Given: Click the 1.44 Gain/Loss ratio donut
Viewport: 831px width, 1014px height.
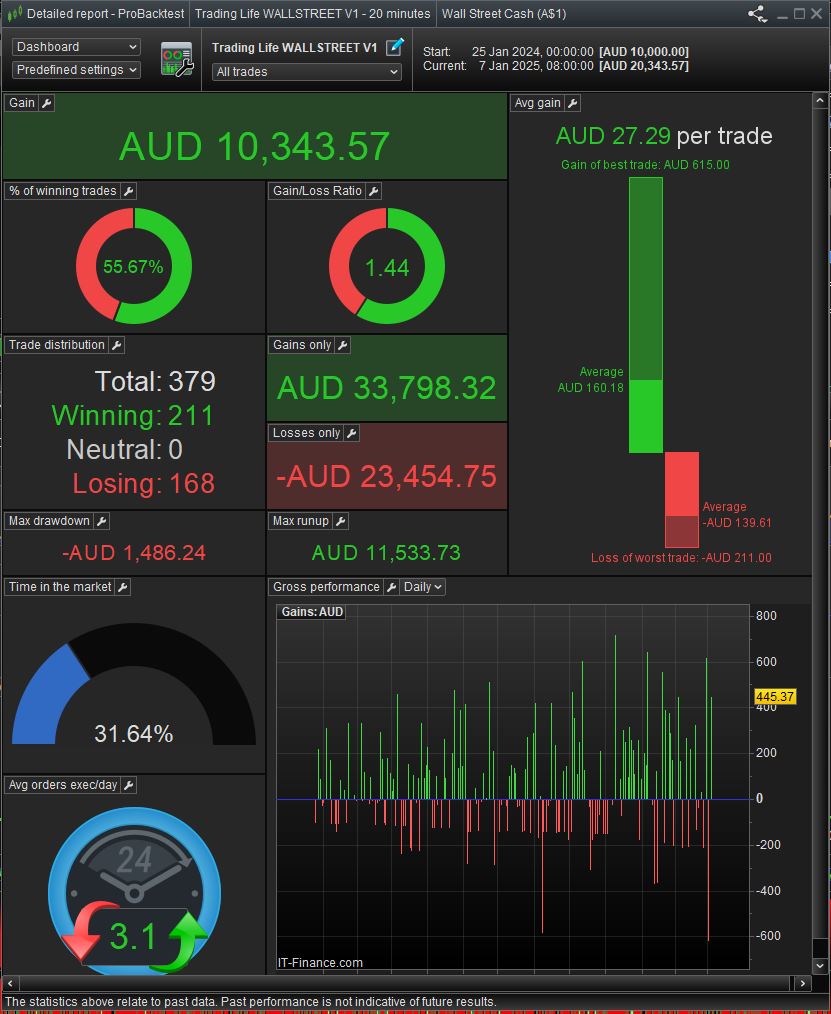Looking at the screenshot, I should 387,266.
